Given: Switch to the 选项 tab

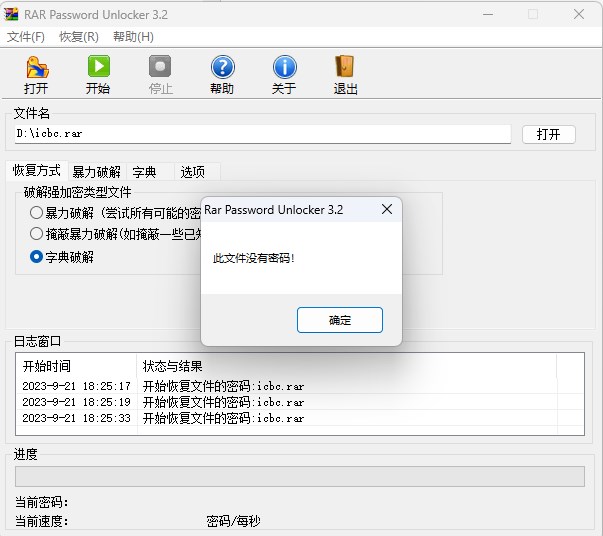Looking at the screenshot, I should pyautogui.click(x=197, y=171).
